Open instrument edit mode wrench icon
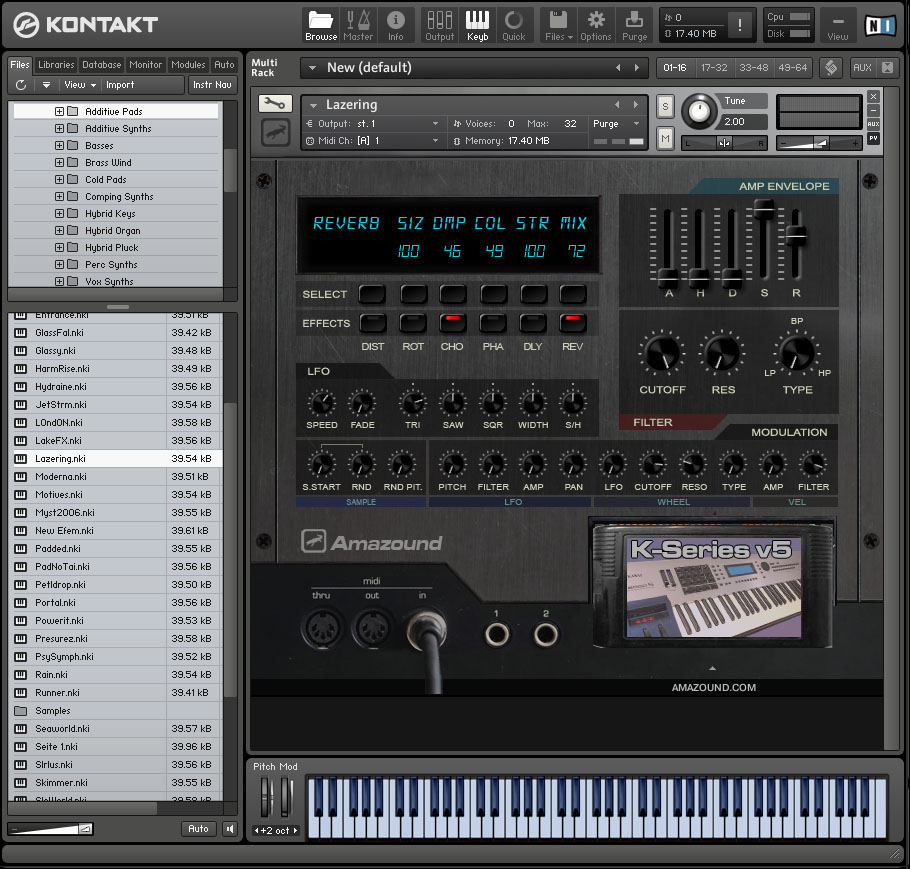Screen dimensions: 910x869 275,104
